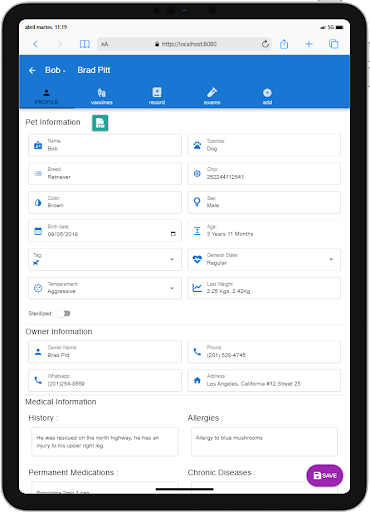This screenshot has width=370, height=512.
Task: Tap the AA reader text button
Action: (104, 44)
